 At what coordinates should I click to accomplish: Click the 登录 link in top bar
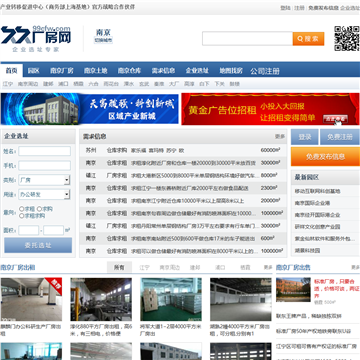[x=285, y=8]
